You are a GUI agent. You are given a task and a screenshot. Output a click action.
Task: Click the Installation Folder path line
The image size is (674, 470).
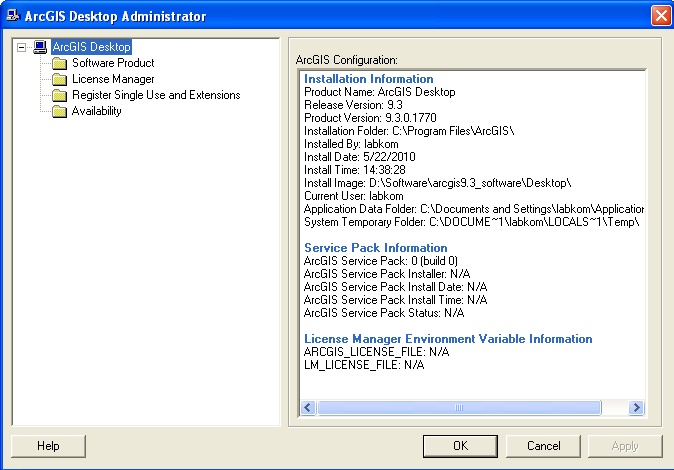[x=409, y=131]
